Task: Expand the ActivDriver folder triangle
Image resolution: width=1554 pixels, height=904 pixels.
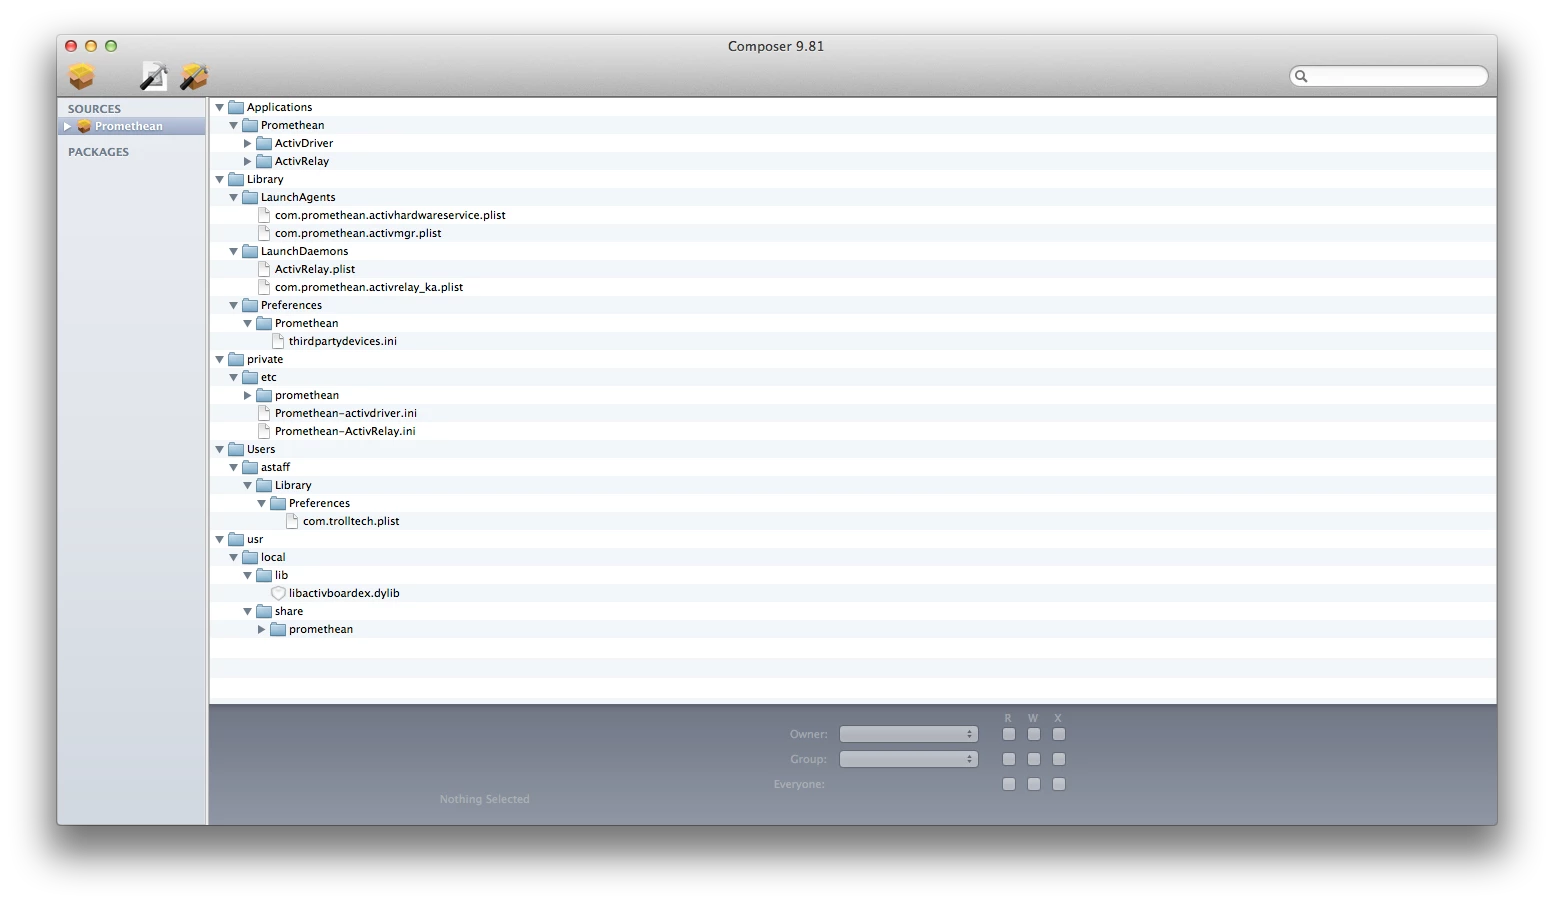Action: 247,143
